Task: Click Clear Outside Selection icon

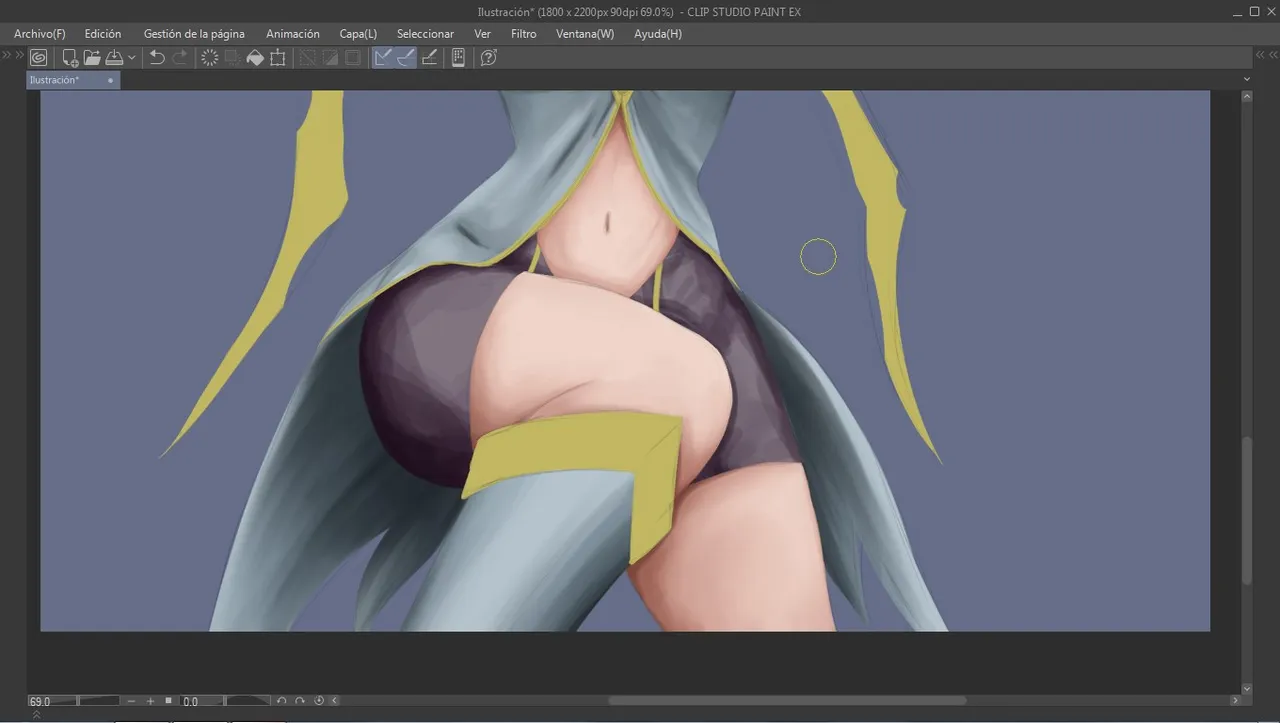Action: [232, 58]
